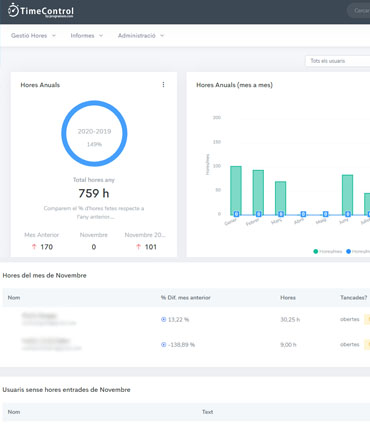This screenshot has width=370, height=426.
Task: Click the Hores del mes de Novembre heading
Action: (x=44, y=275)
